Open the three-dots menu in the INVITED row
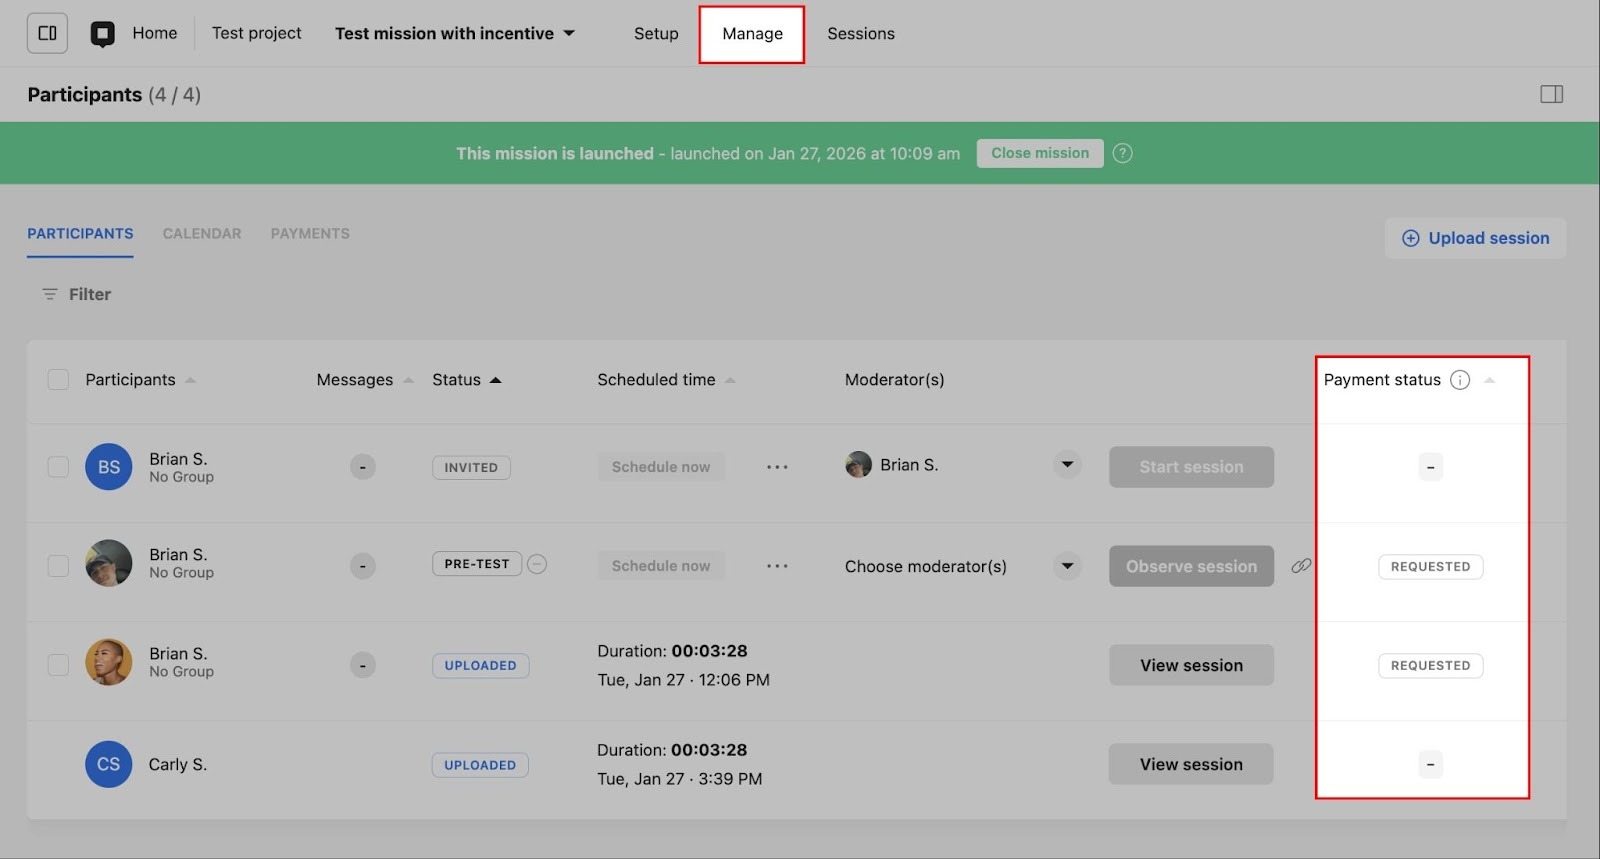This screenshot has width=1600, height=859. 777,467
